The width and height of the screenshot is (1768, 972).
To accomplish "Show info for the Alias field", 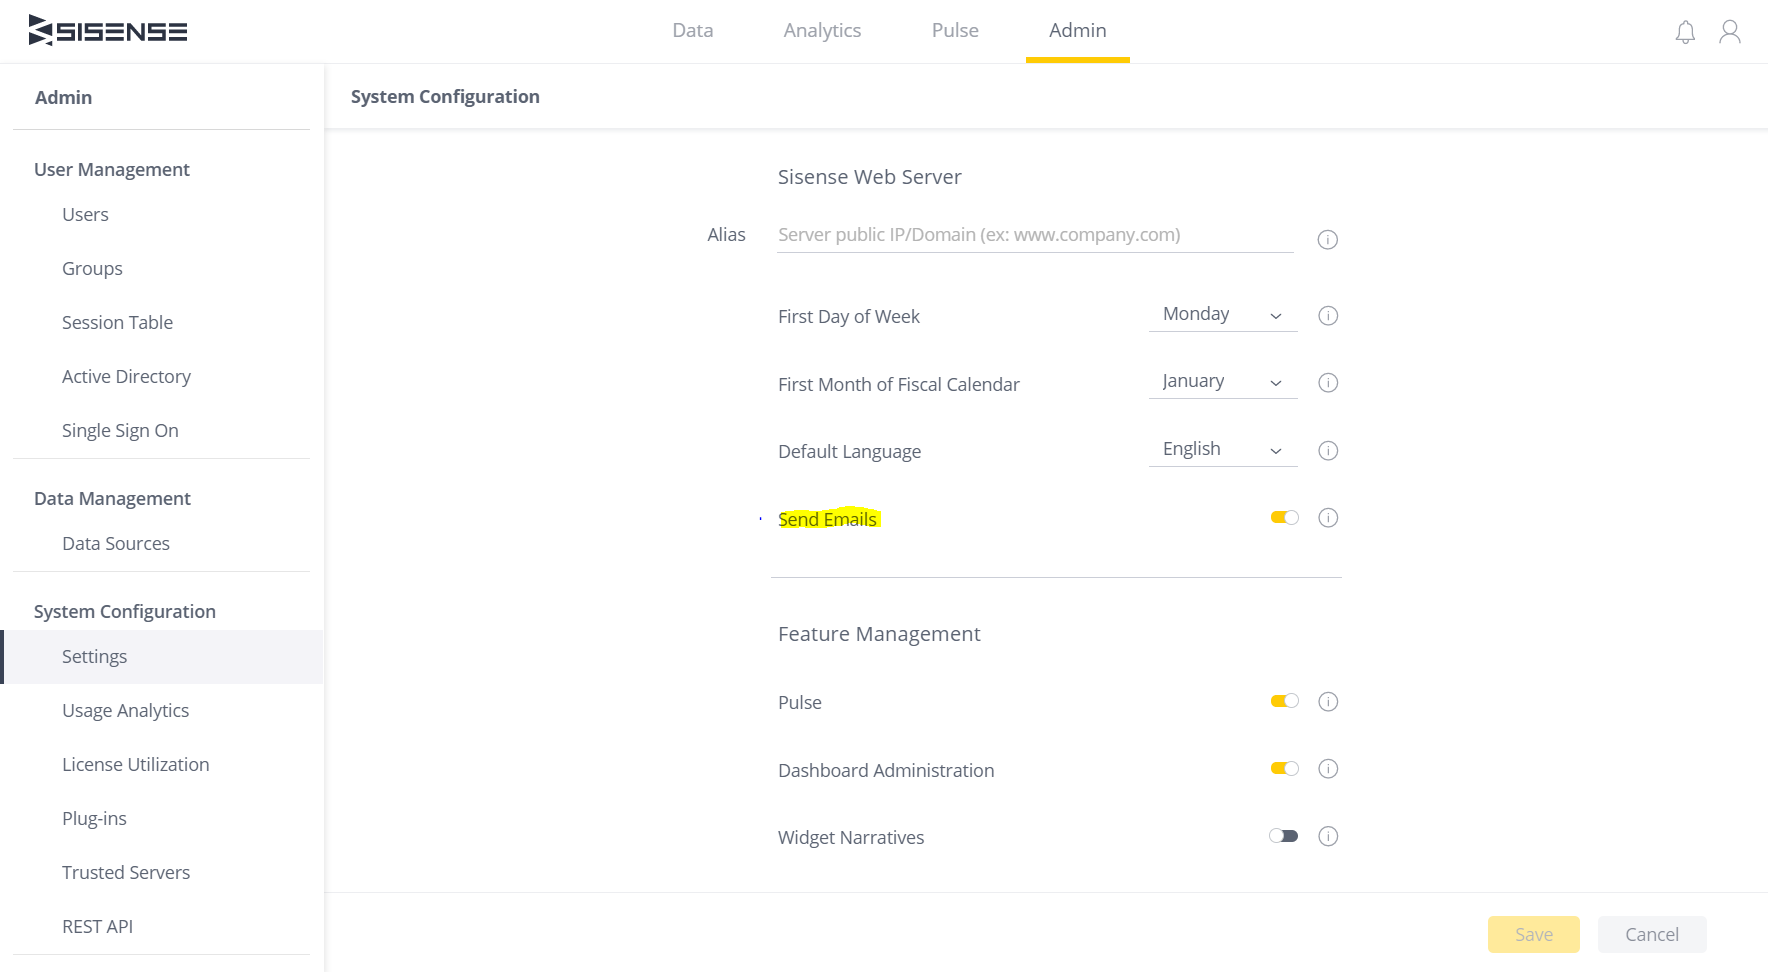I will [1327, 240].
